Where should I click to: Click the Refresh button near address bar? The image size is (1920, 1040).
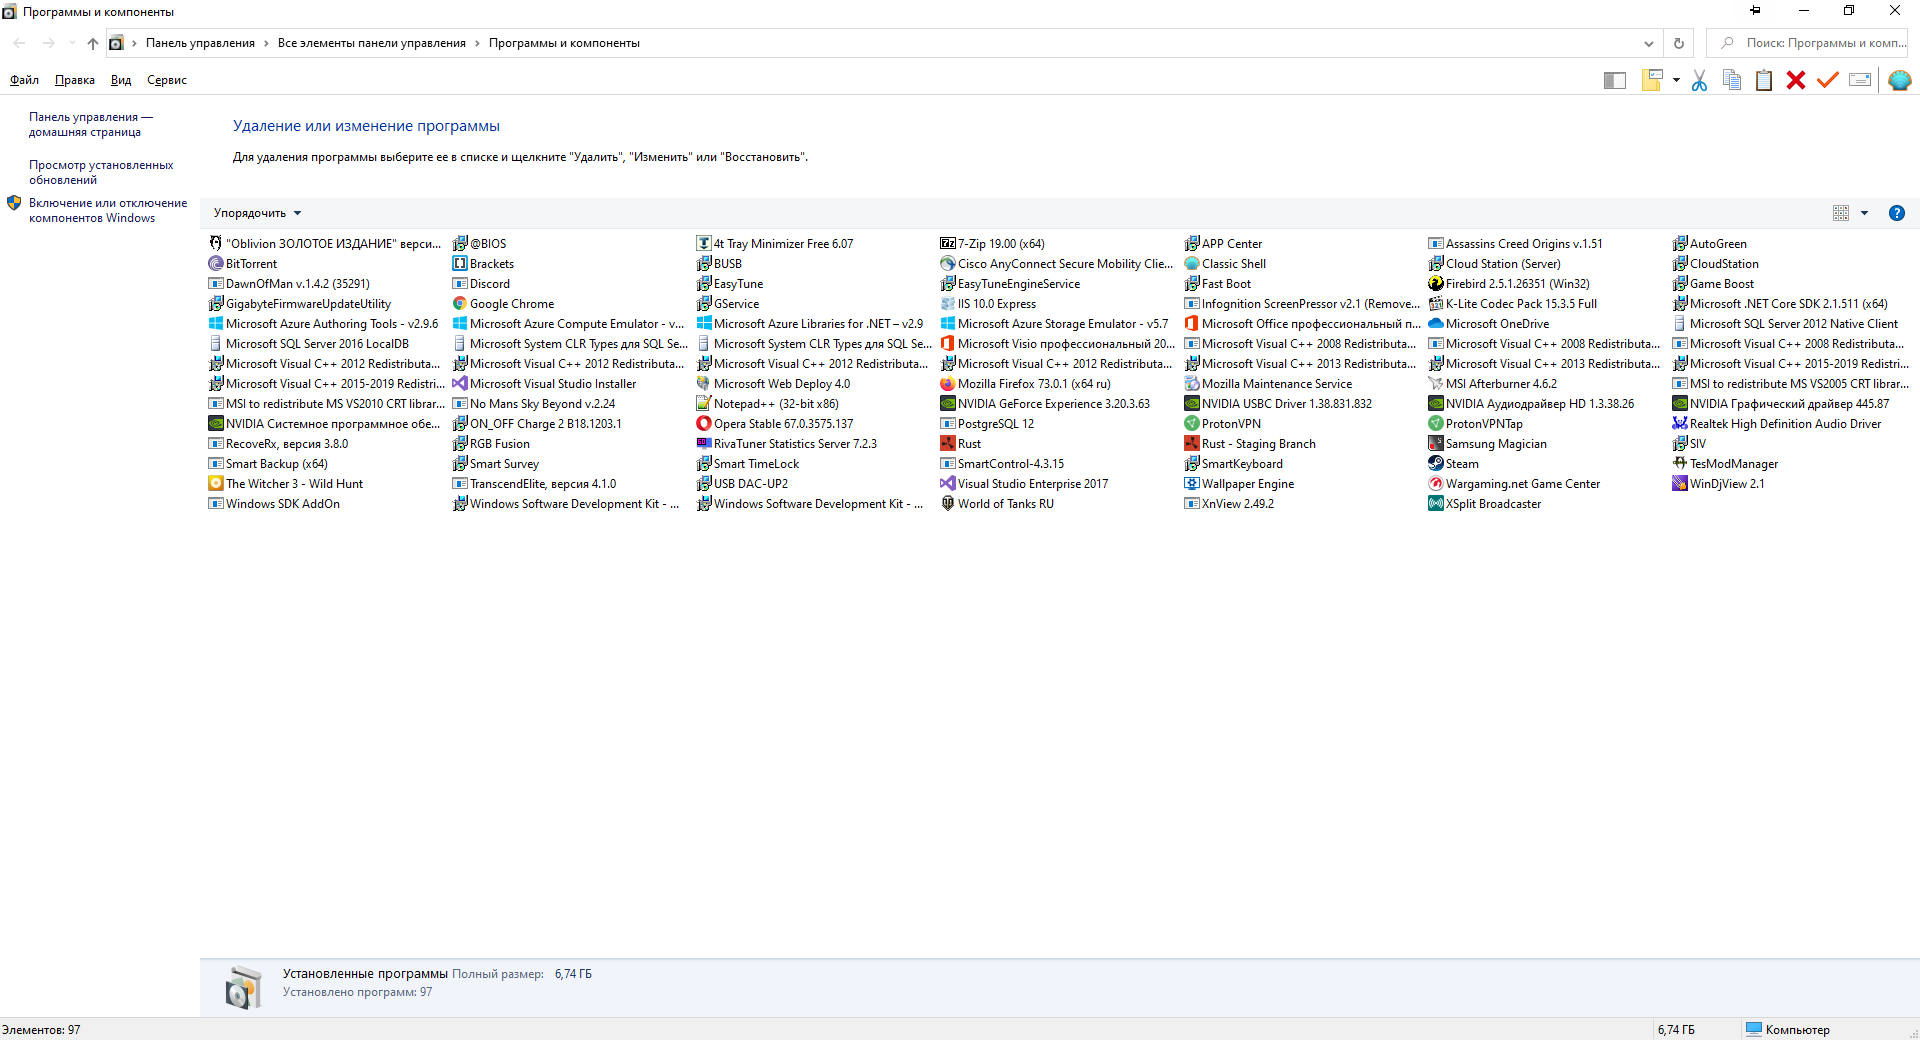tap(1679, 43)
